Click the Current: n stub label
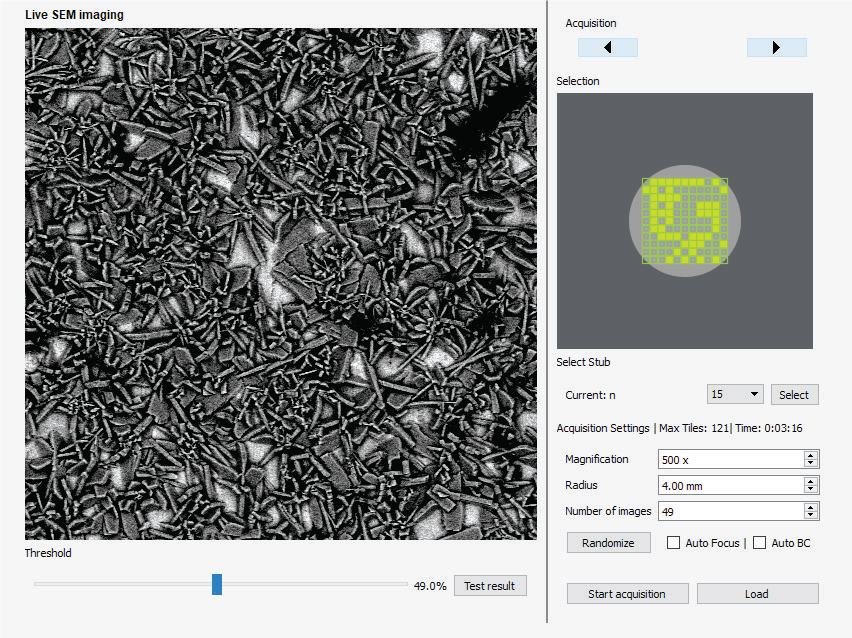 tap(590, 395)
